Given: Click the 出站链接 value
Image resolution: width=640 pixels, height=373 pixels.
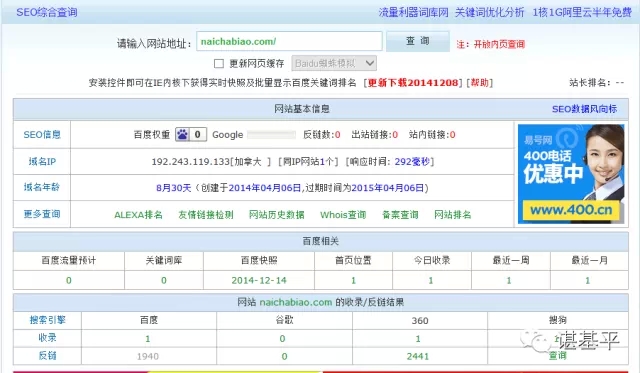Looking at the screenshot, I should click(x=395, y=135).
